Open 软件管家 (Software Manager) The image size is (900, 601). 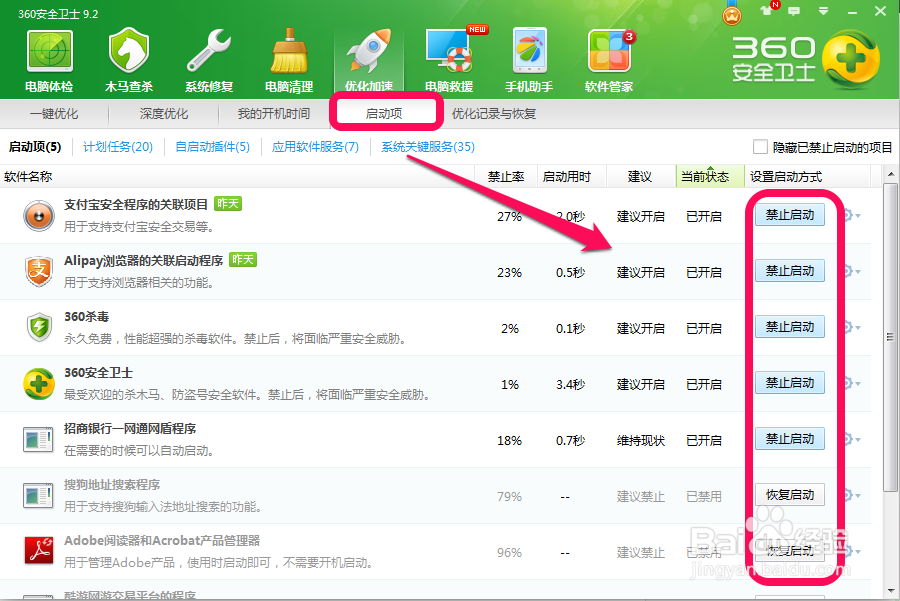tap(608, 55)
